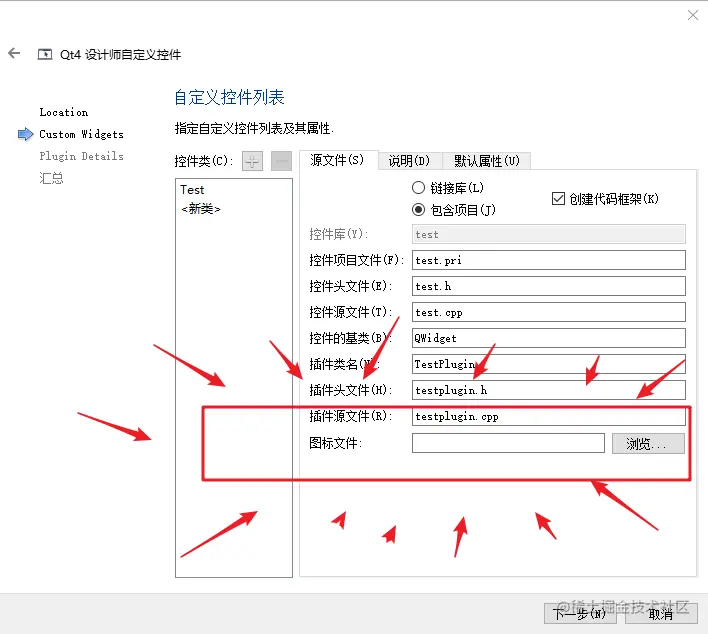Click the 控件类(C) label
Screen dimensions: 708x634
point(204,161)
